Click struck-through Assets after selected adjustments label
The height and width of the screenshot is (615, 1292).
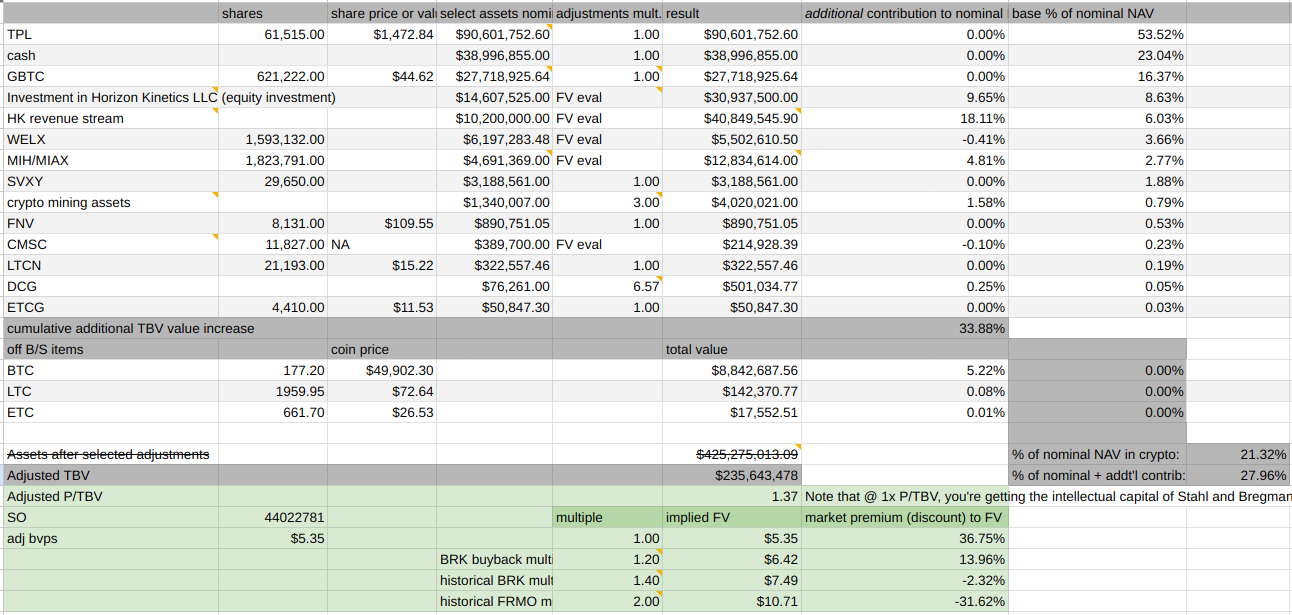tap(108, 454)
